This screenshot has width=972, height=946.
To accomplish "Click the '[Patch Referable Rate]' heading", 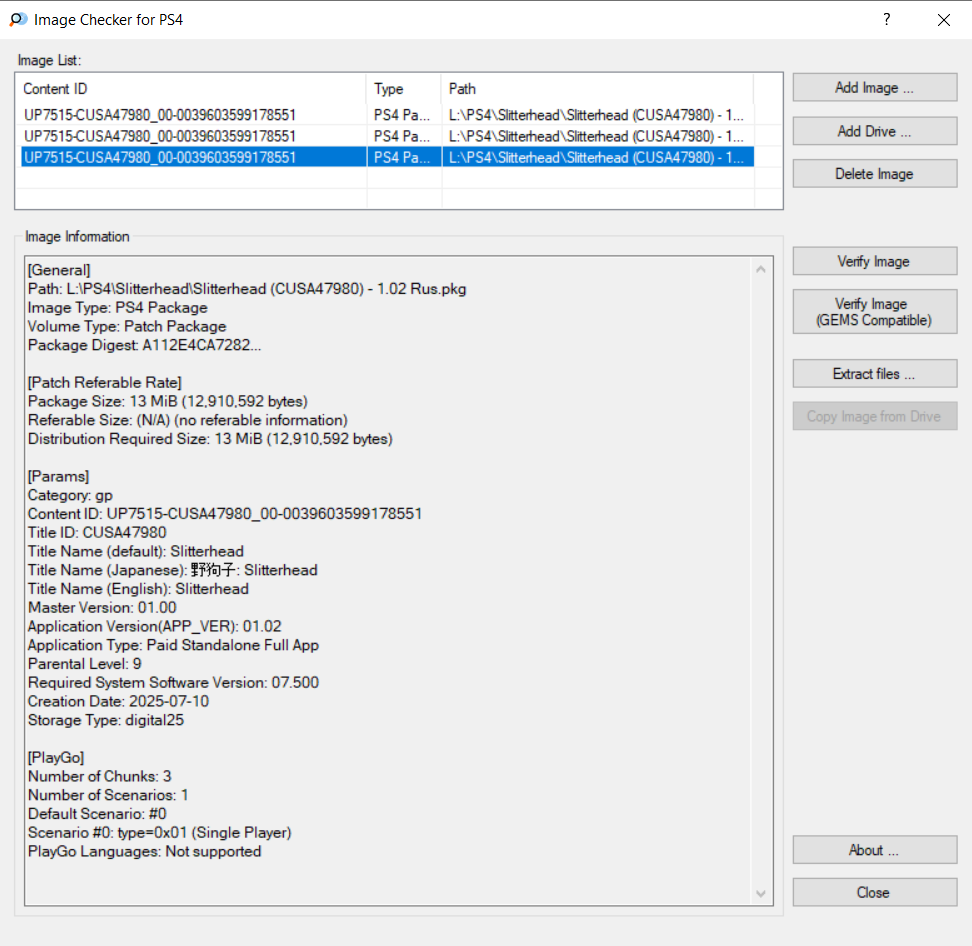I will coord(105,382).
